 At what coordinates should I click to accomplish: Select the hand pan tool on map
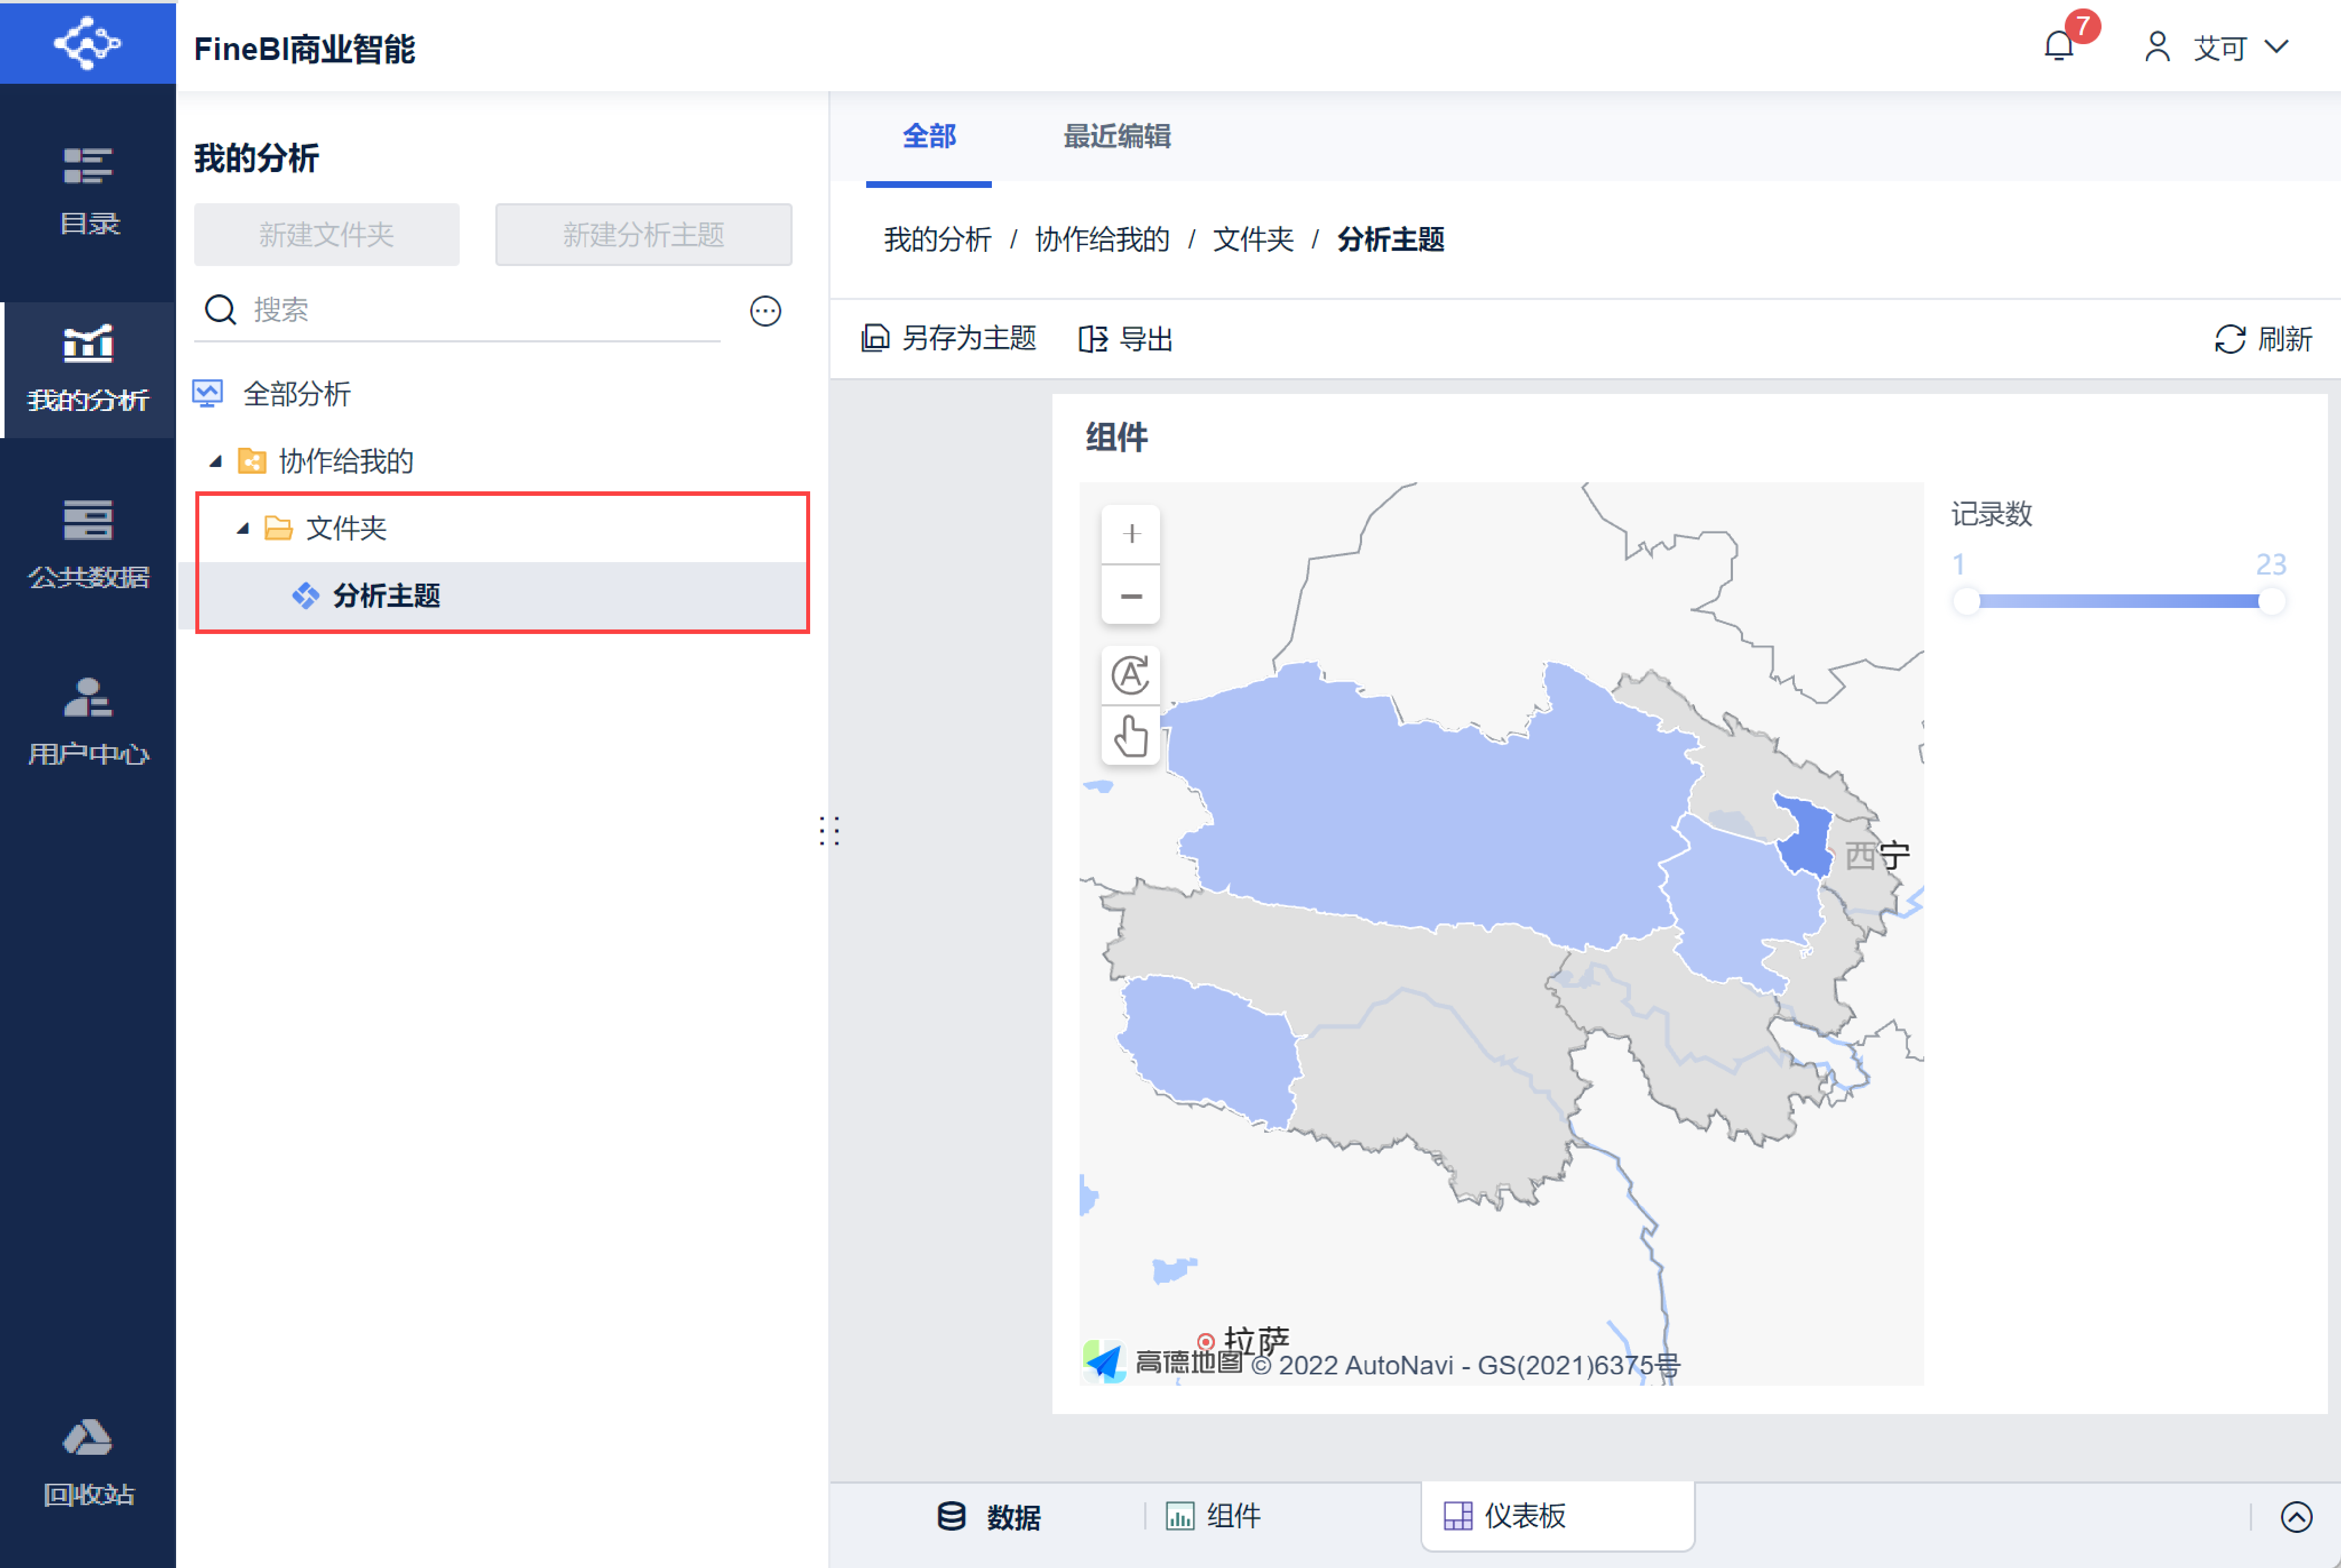coord(1131,737)
